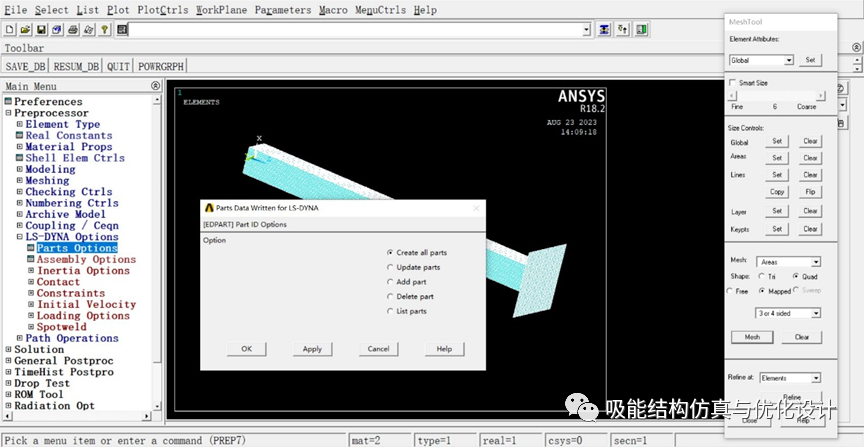Viewport: 864px width, 447px height.
Task: Click Contact under LS-DYNA Options
Action: tap(58, 282)
